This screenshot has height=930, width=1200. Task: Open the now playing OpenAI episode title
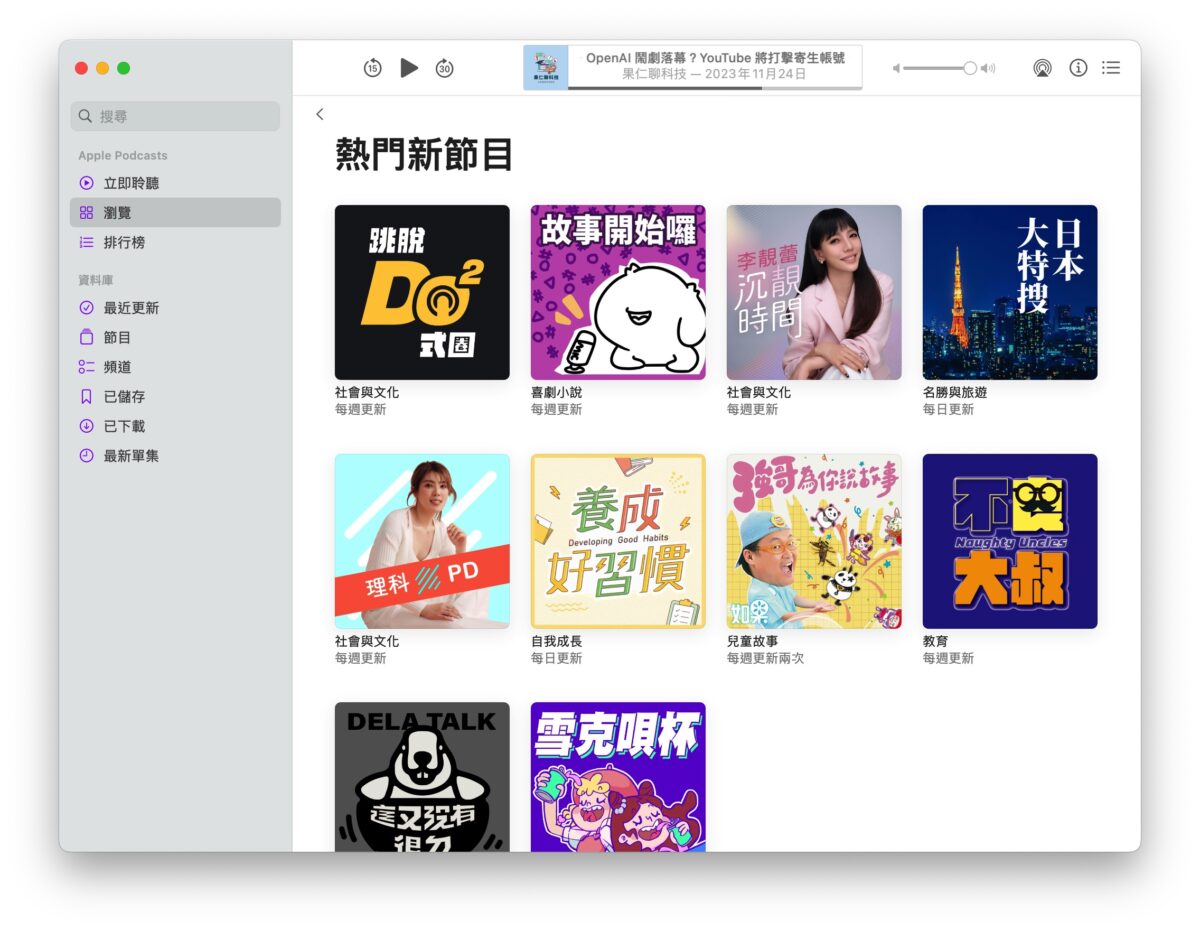[715, 58]
